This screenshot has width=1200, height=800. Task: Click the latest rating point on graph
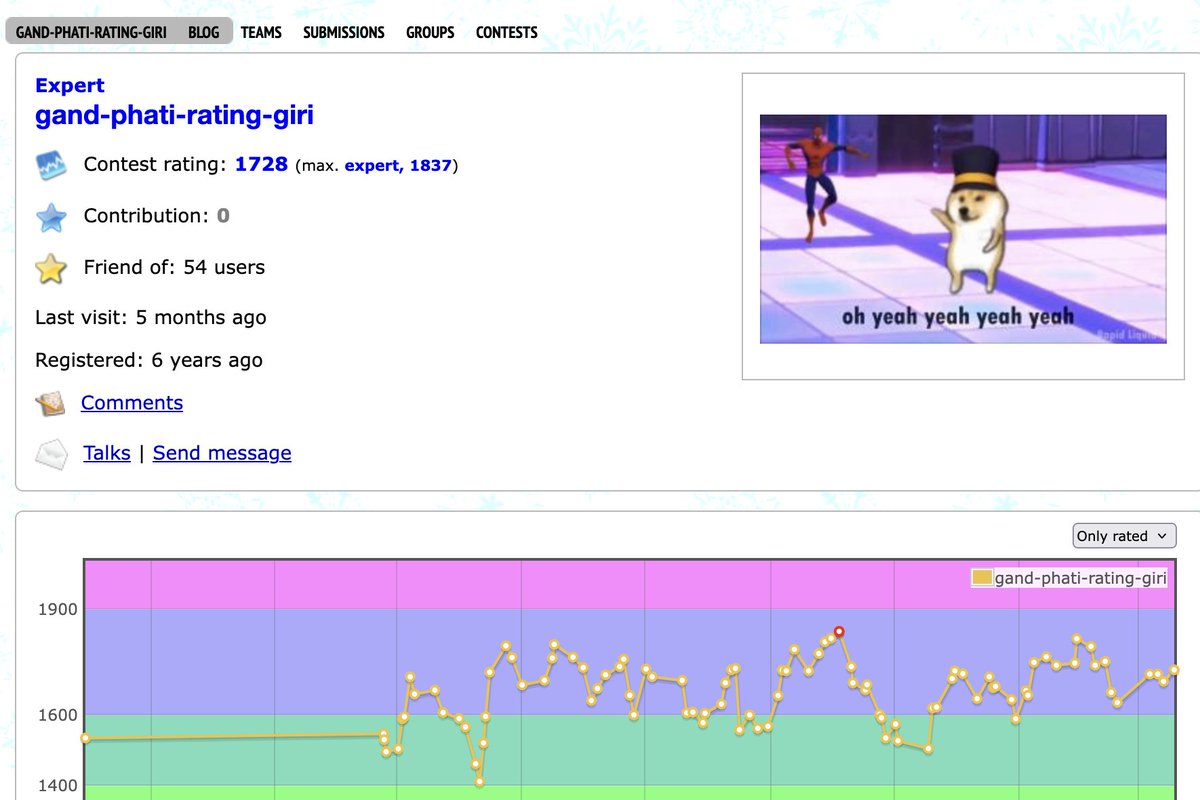pyautogui.click(x=1174, y=670)
